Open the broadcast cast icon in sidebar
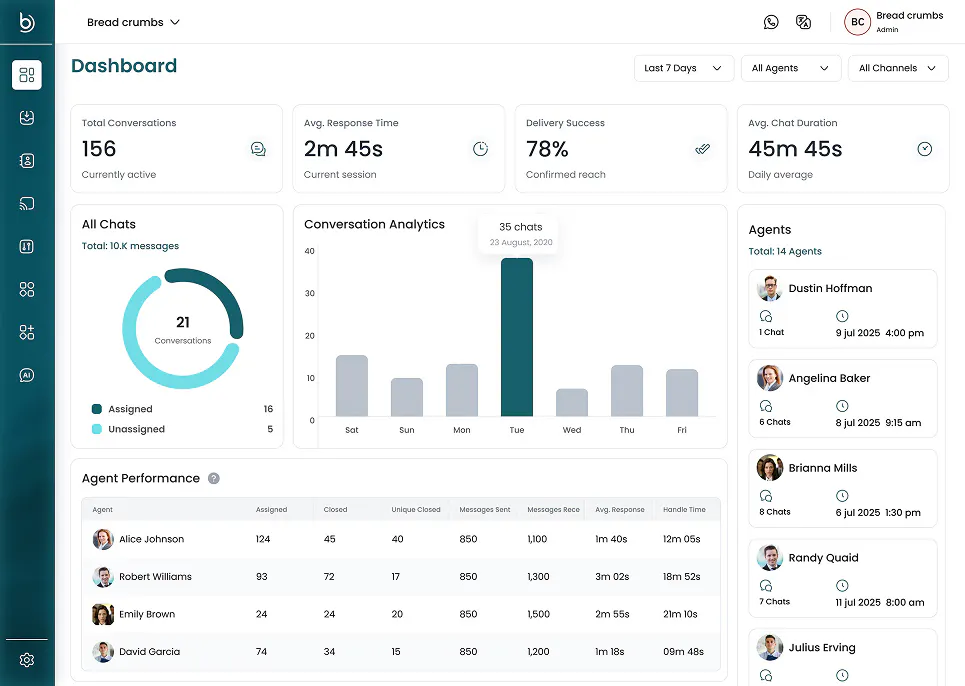This screenshot has width=965, height=686. point(26,204)
